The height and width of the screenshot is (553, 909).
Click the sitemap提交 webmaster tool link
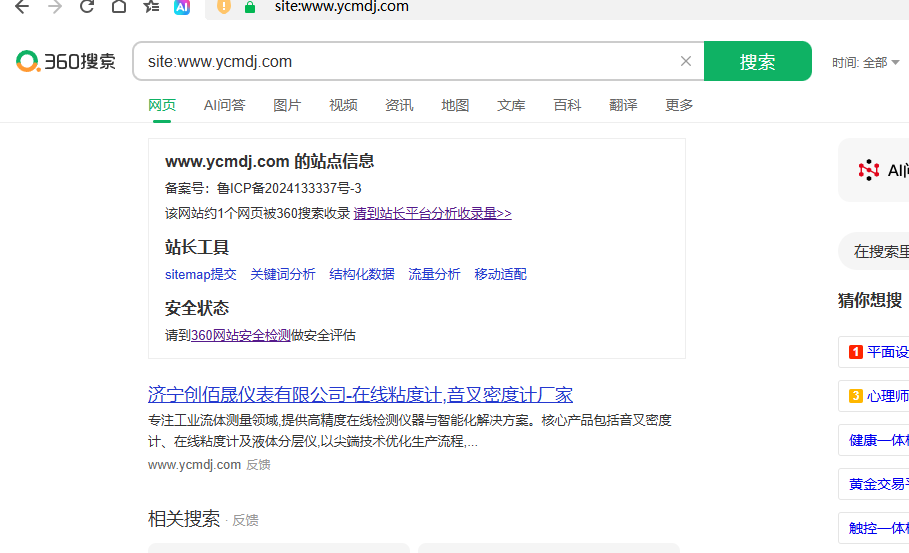click(x=200, y=274)
